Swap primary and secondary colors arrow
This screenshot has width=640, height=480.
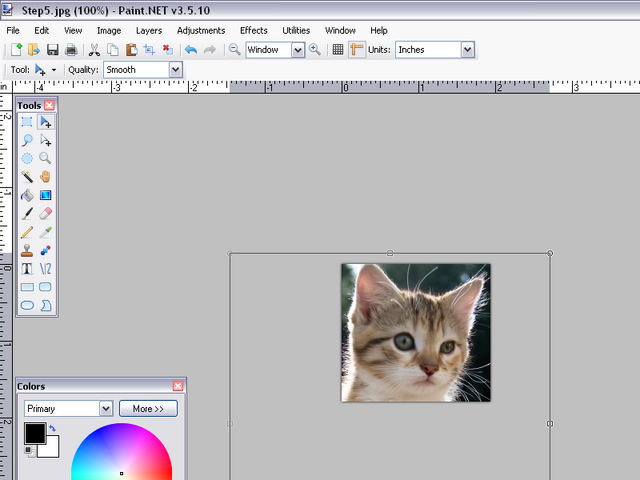pos(52,428)
